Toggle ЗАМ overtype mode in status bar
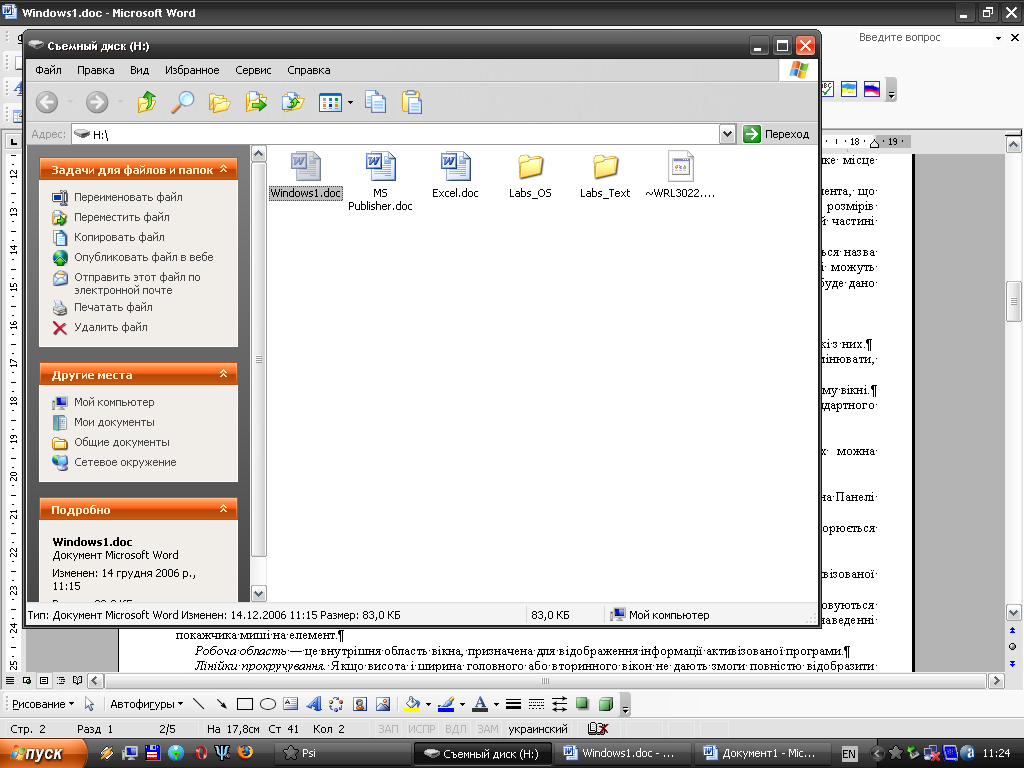Screen dimensions: 1024x768 (487, 729)
